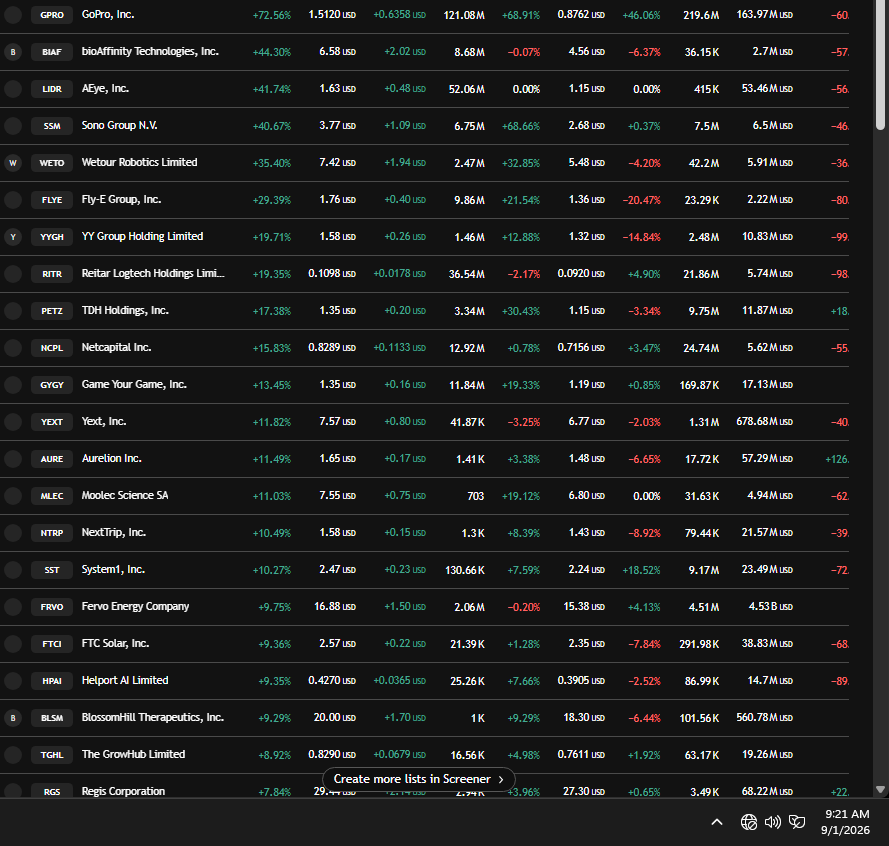Open the TGHL ticker symbol
This screenshot has height=846, width=889.
(x=52, y=755)
